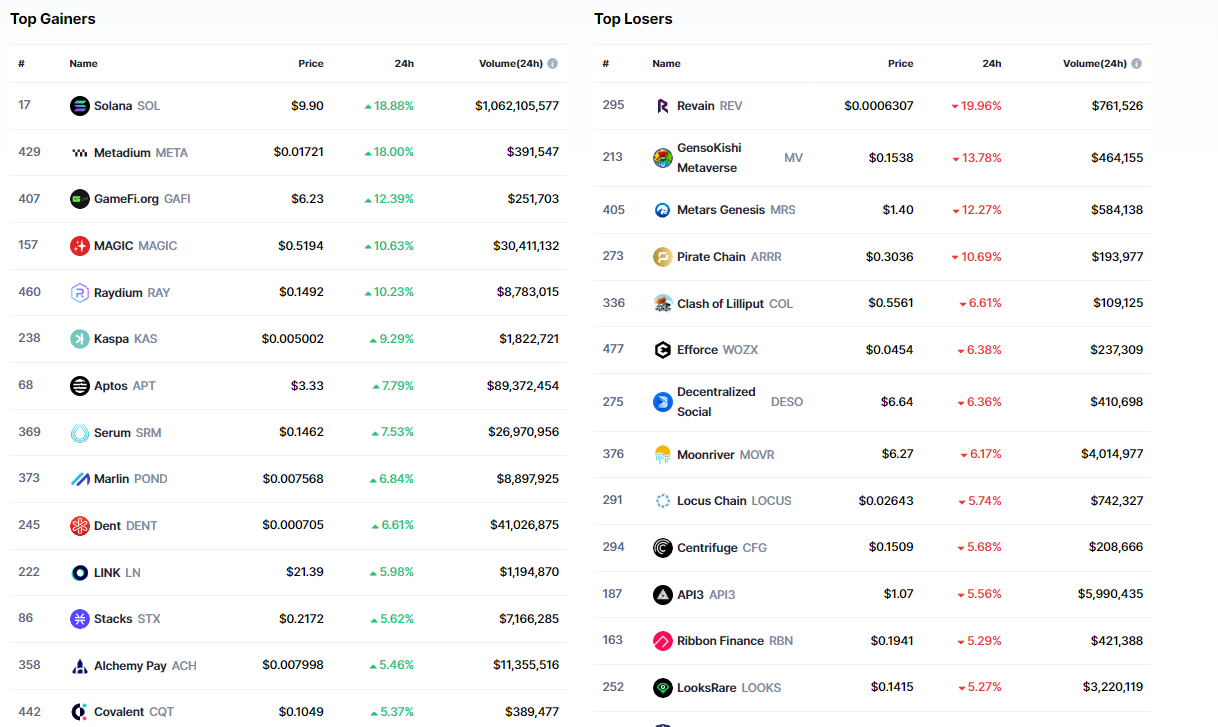Open the Aptos APT link

click(x=125, y=386)
